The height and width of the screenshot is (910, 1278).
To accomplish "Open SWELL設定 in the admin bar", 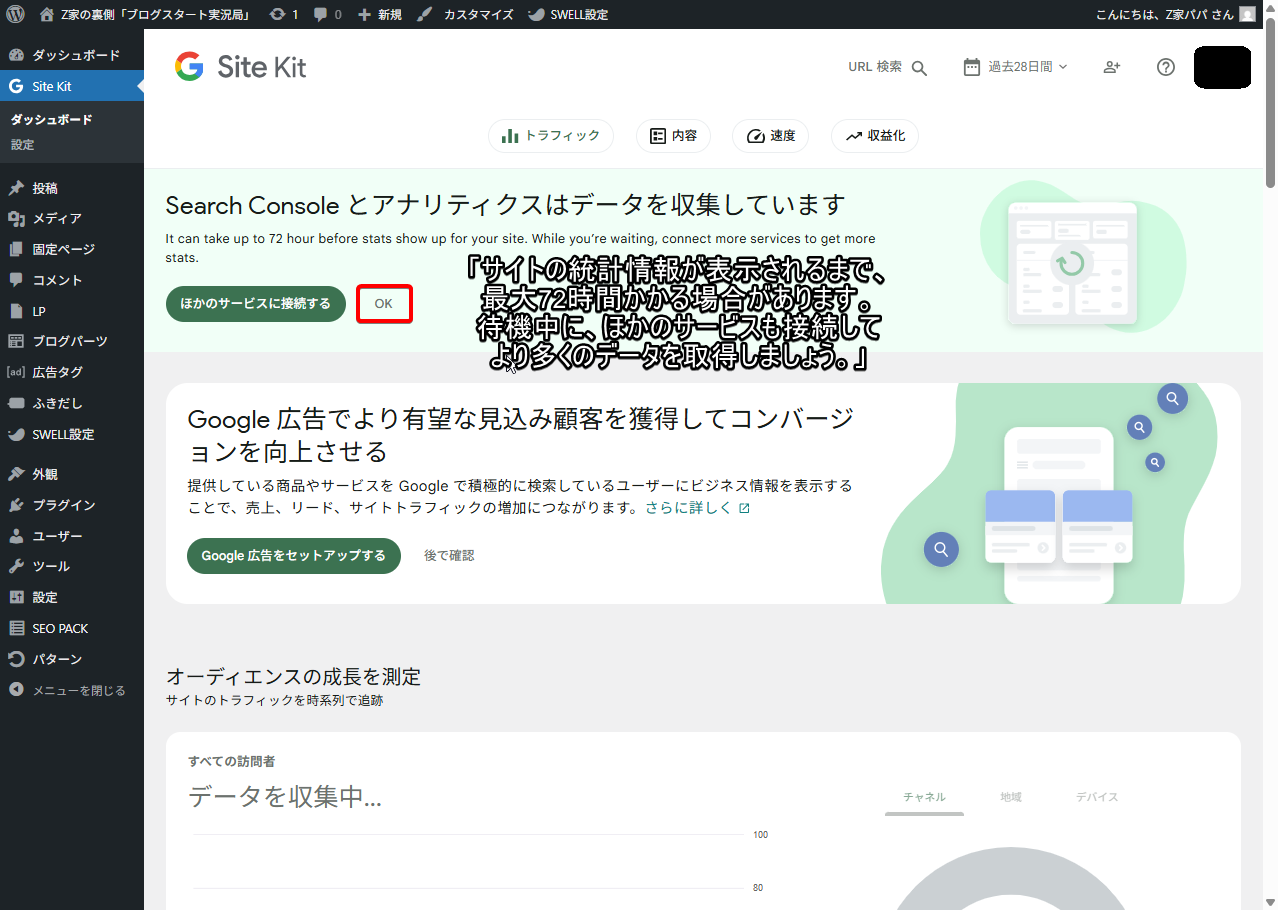I will tap(567, 14).
